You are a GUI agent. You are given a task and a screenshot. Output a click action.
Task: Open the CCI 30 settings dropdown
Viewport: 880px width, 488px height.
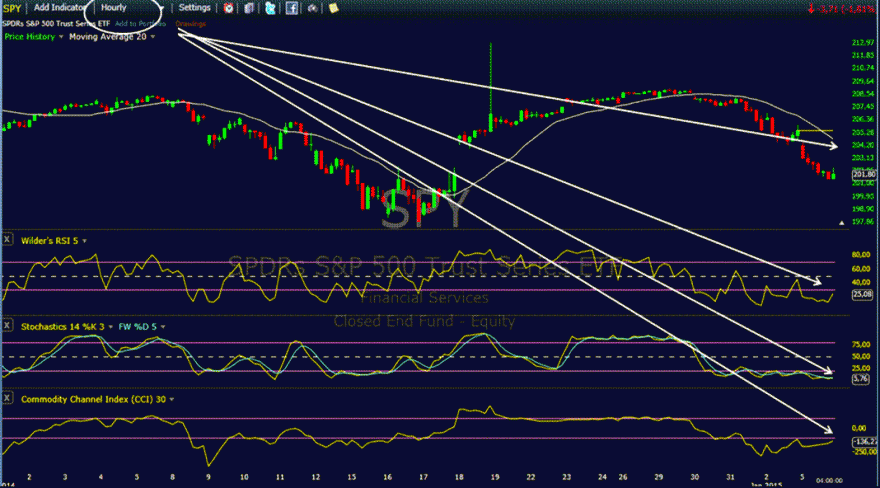click(x=172, y=399)
